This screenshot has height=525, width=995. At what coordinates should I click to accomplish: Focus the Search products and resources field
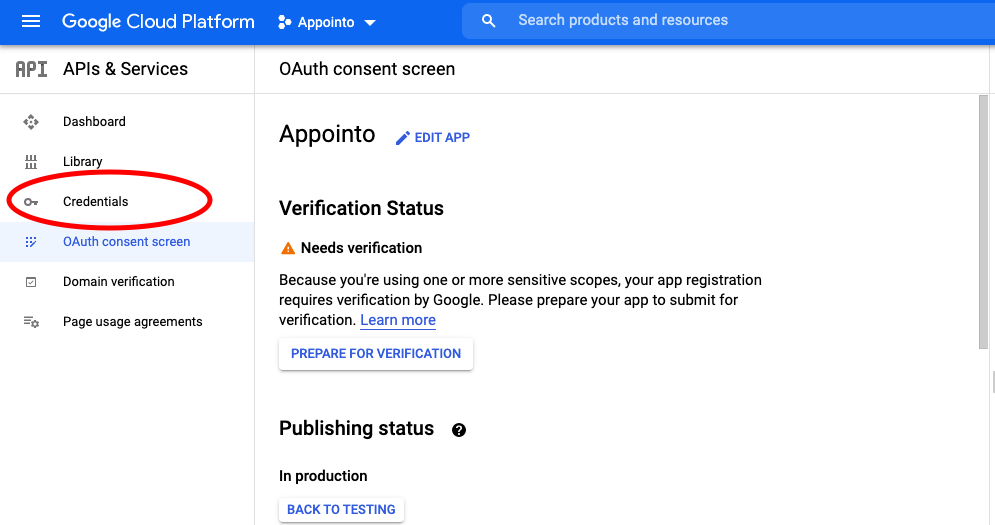pos(728,21)
